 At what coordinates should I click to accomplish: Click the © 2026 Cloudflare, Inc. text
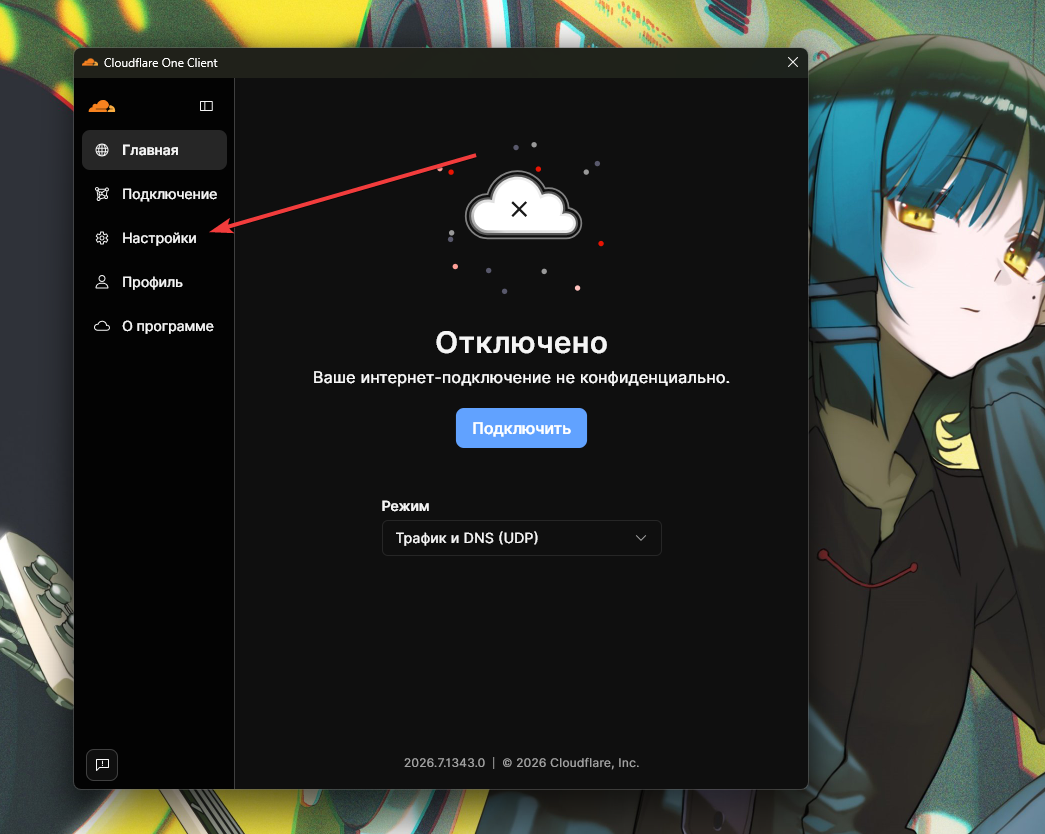click(x=570, y=763)
